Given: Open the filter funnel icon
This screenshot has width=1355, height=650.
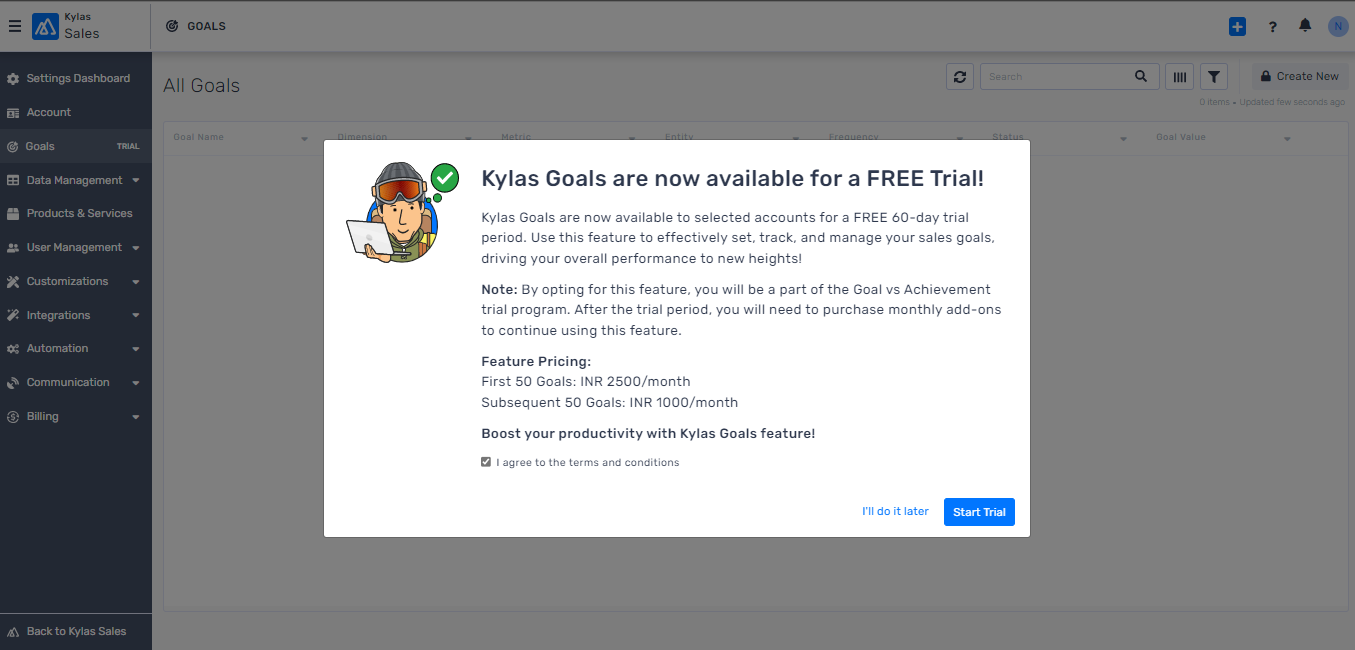Looking at the screenshot, I should click(x=1213, y=76).
